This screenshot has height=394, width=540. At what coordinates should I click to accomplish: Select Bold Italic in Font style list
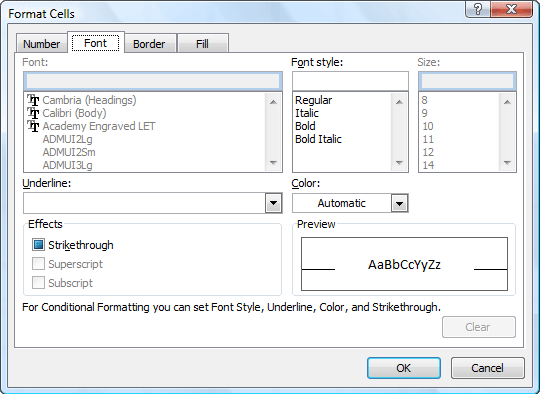pyautogui.click(x=318, y=139)
